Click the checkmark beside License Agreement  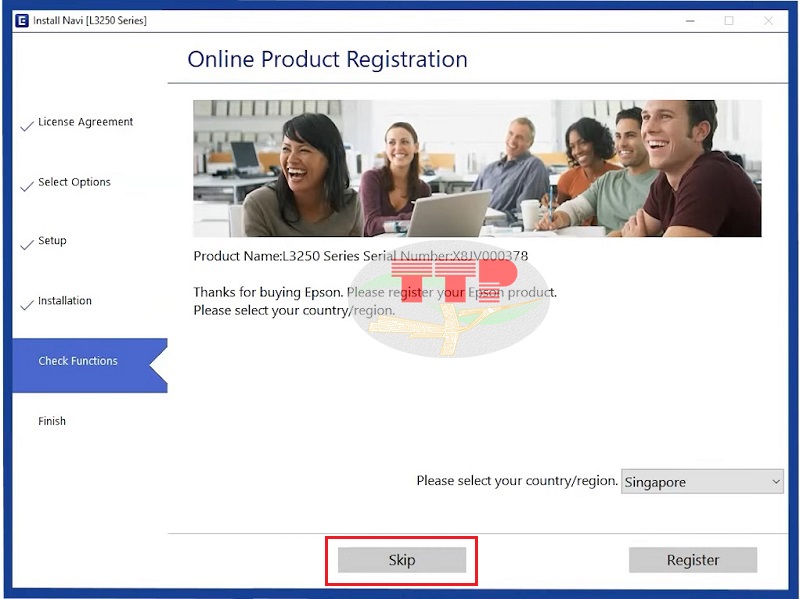(x=27, y=126)
